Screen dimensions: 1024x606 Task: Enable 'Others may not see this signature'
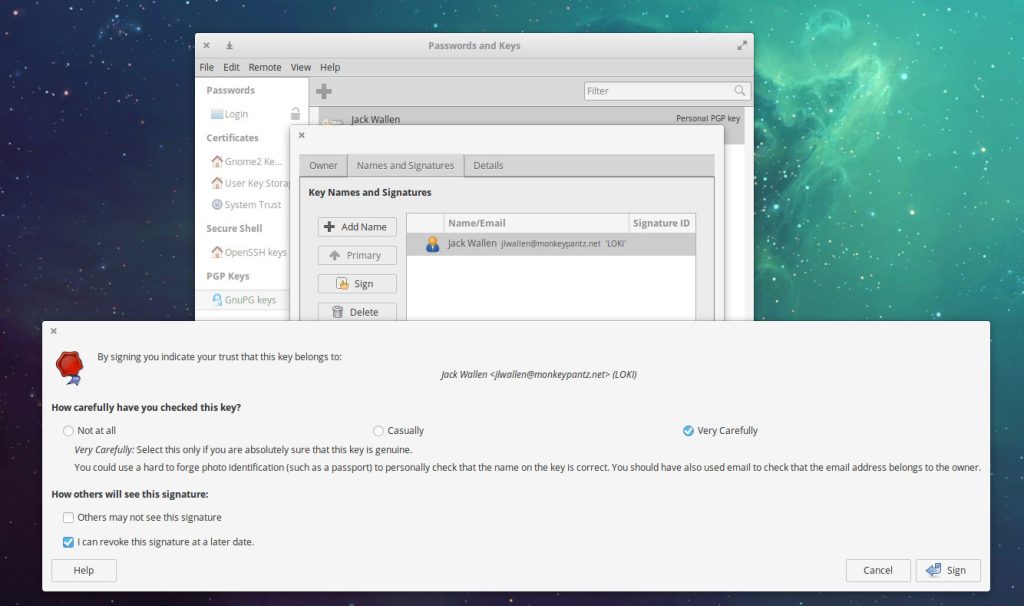pos(68,518)
